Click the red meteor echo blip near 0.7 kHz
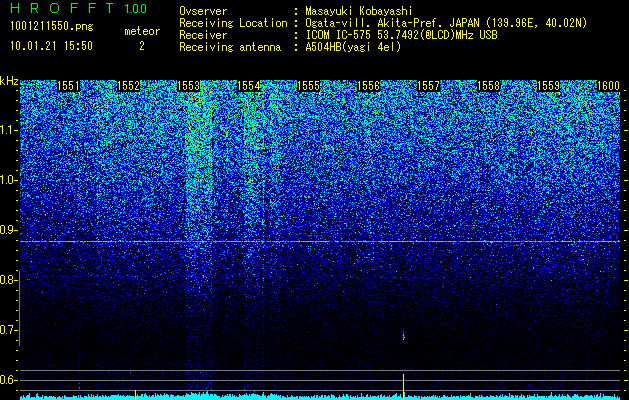 point(404,337)
